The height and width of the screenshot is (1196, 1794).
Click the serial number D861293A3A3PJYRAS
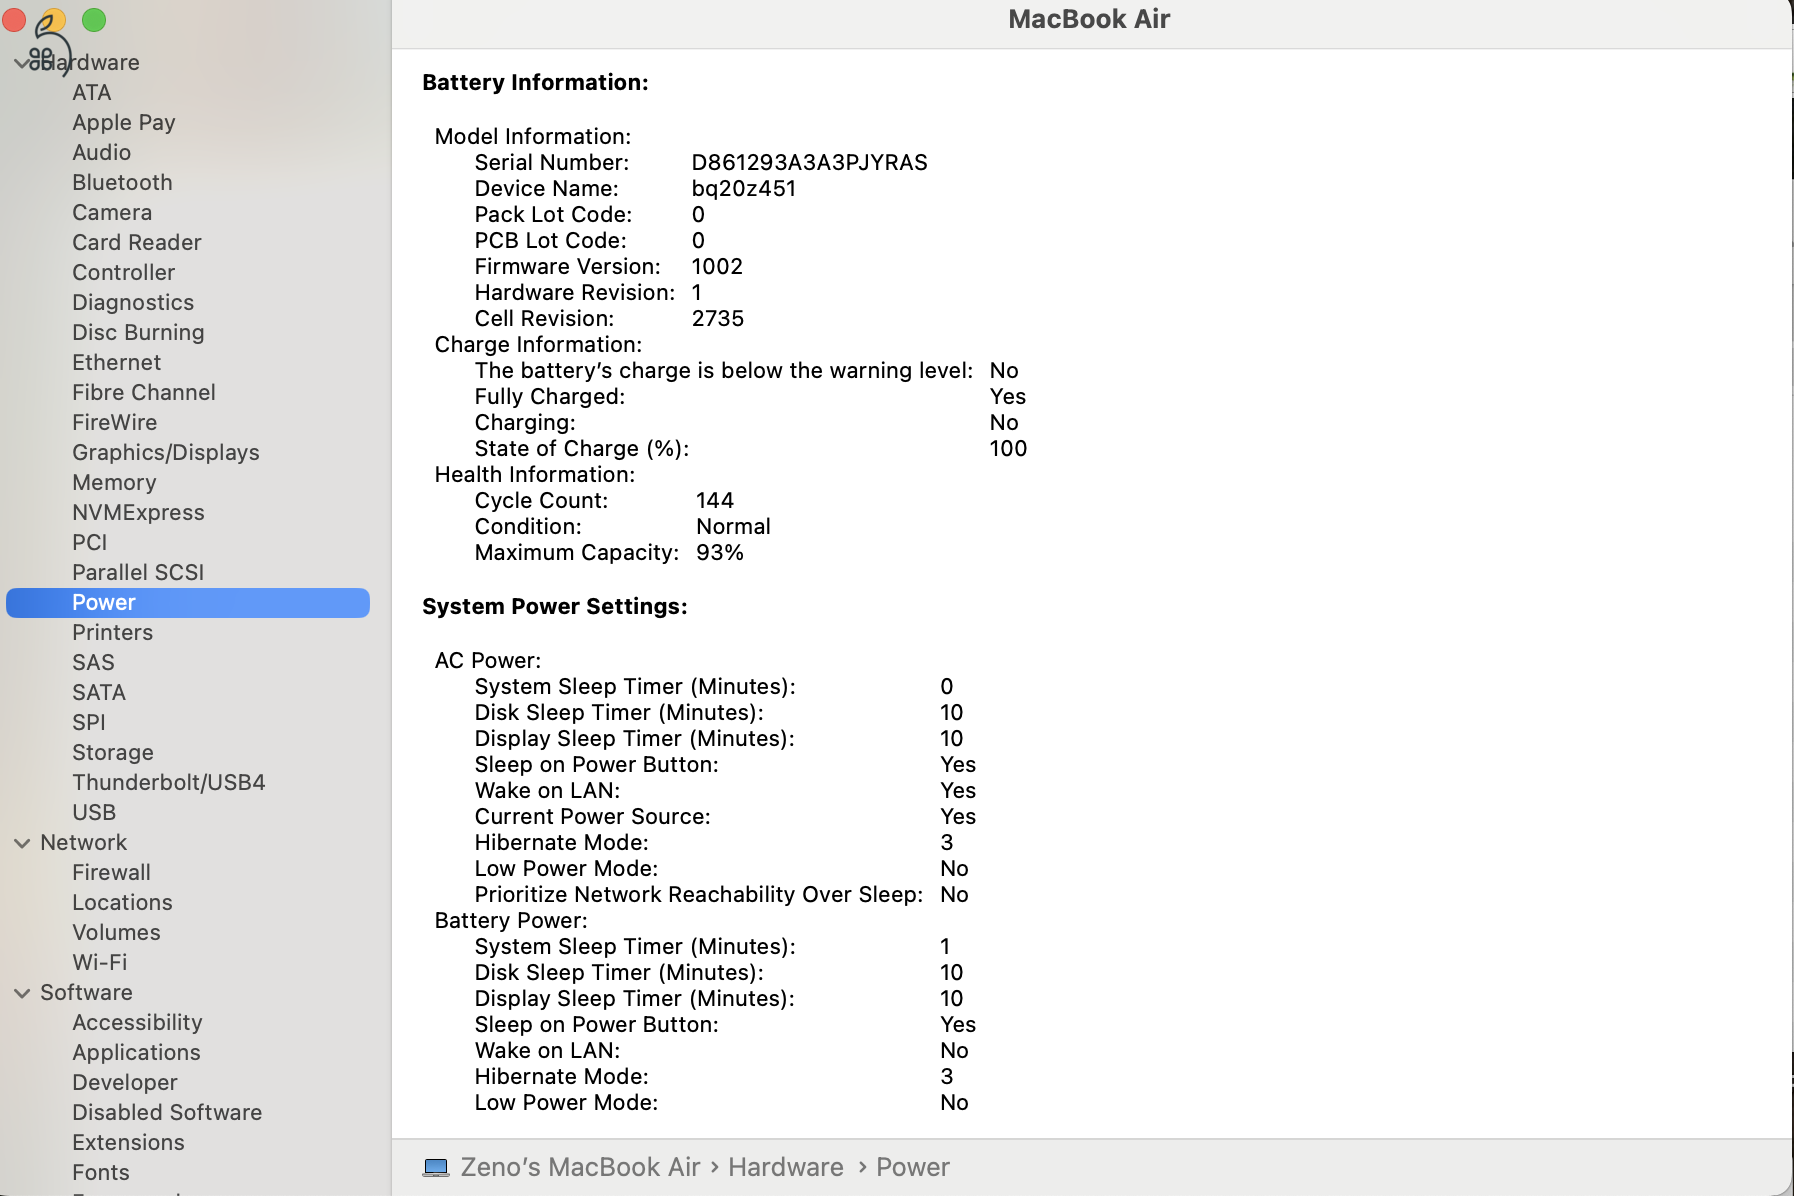[810, 162]
